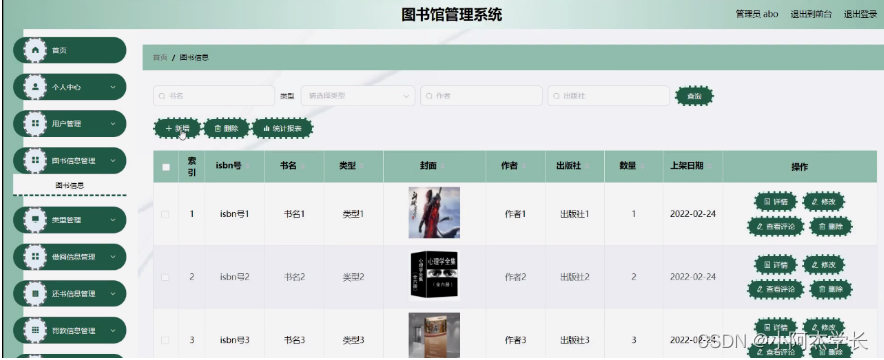Image resolution: width=884 pixels, height=360 pixels.
Task: Click 修改 for row 书名2
Action: [824, 264]
